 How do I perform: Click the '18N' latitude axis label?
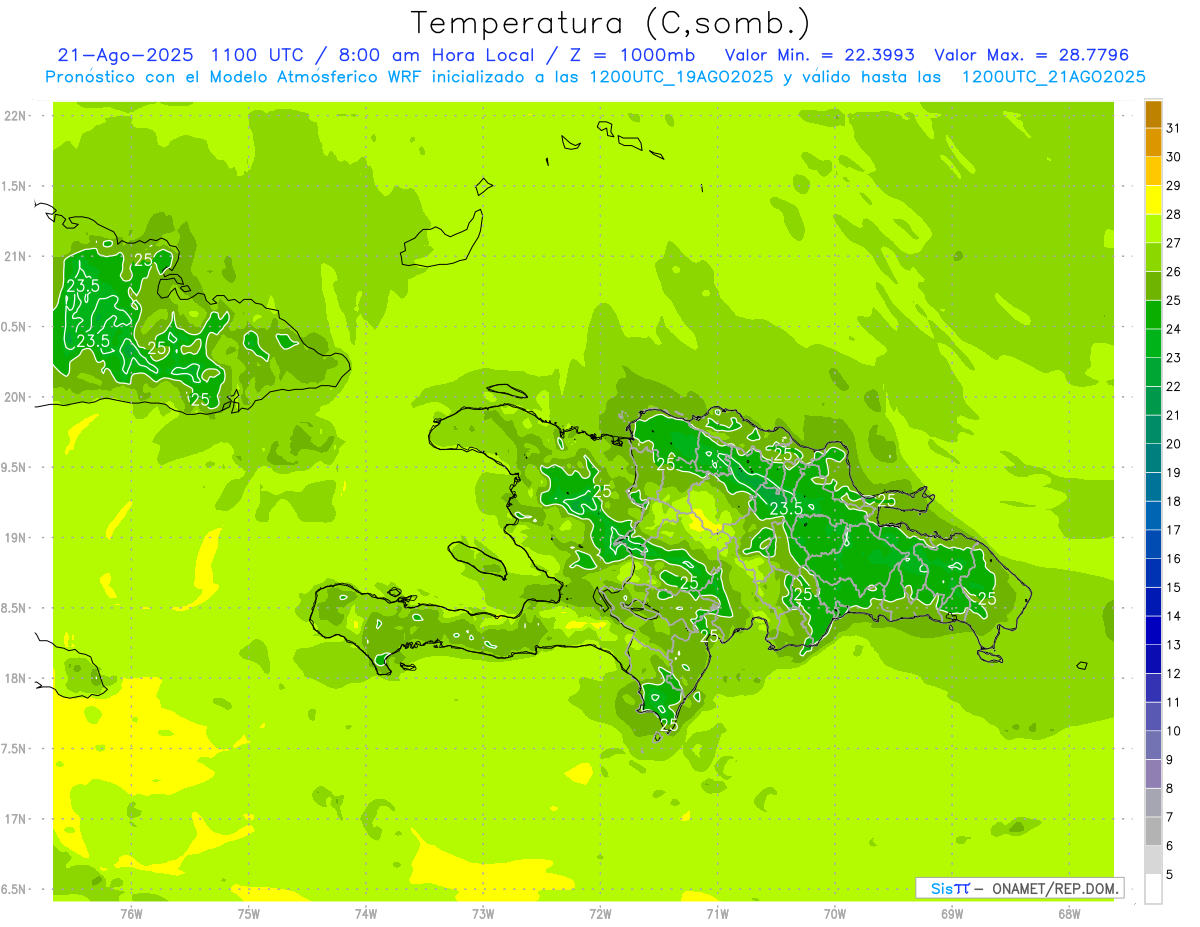[16, 678]
